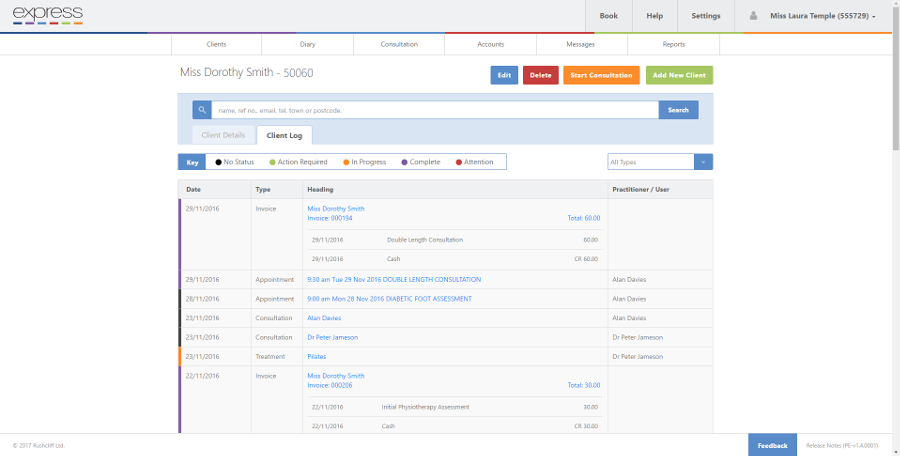Screen dimensions: 900x456
Task: Open the Accounts menu
Action: (x=491, y=44)
